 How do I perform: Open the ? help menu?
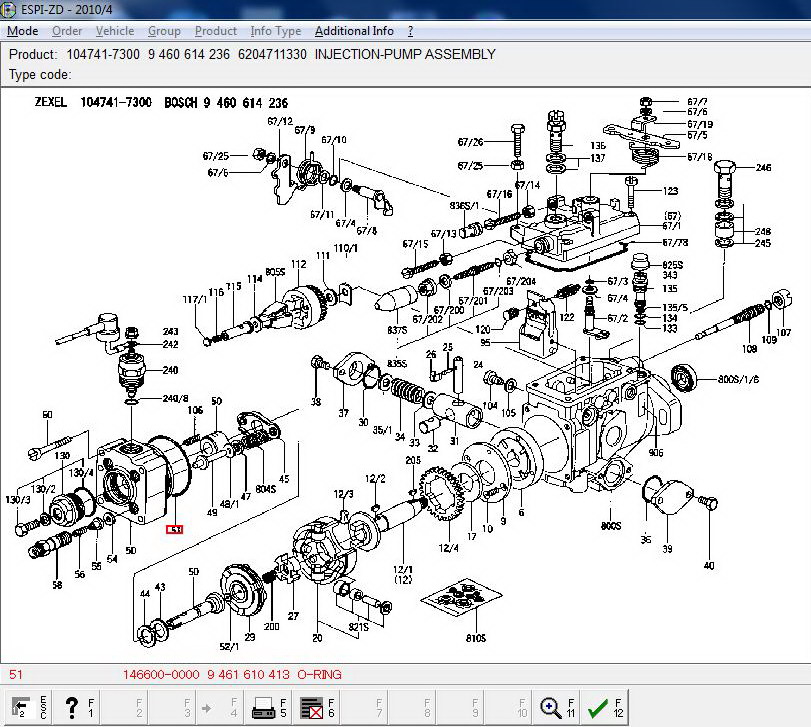[410, 31]
